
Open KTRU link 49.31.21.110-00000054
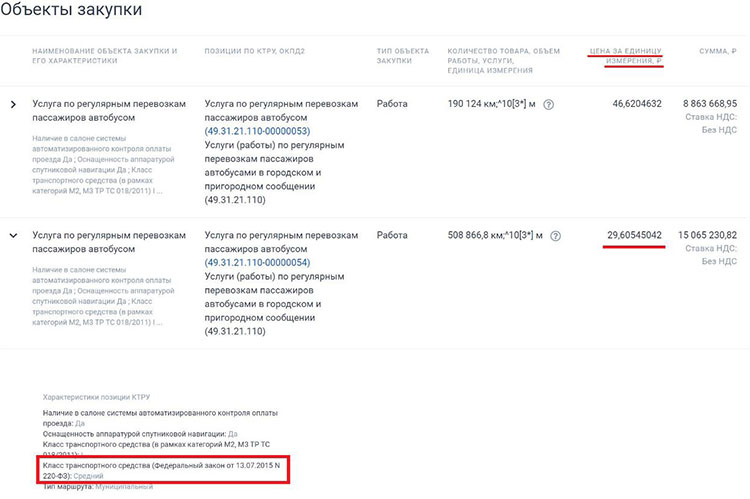click(x=257, y=263)
